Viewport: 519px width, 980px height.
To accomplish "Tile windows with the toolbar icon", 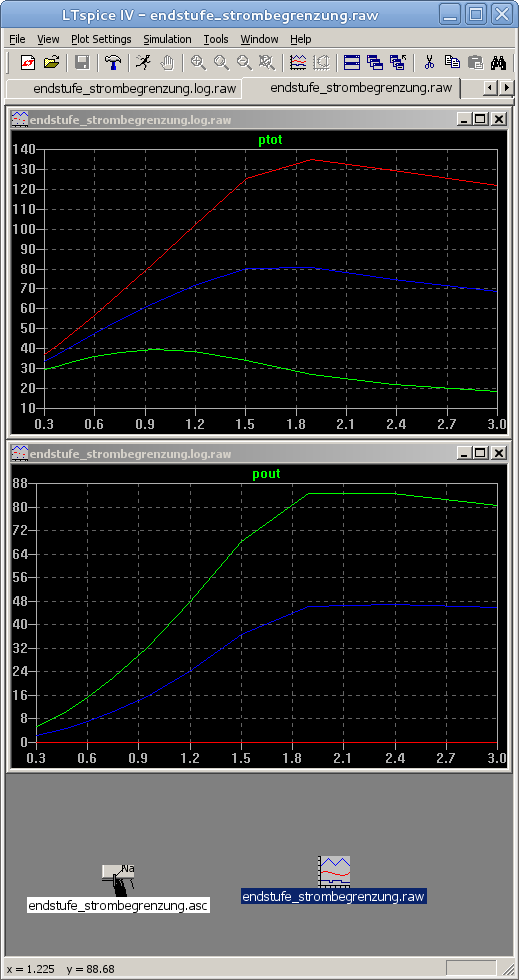I will [x=352, y=62].
